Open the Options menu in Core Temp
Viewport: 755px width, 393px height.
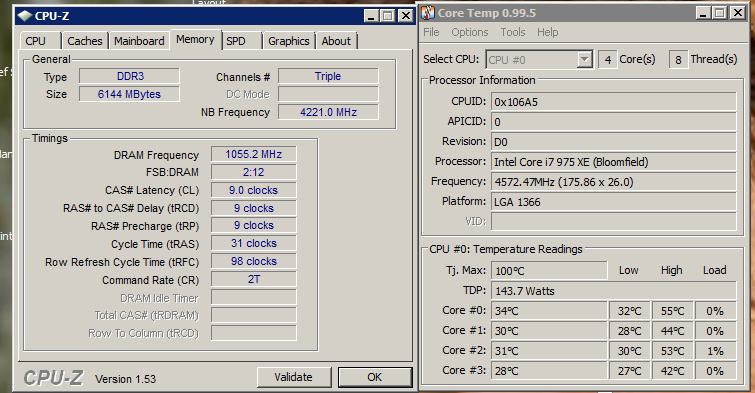tap(469, 32)
